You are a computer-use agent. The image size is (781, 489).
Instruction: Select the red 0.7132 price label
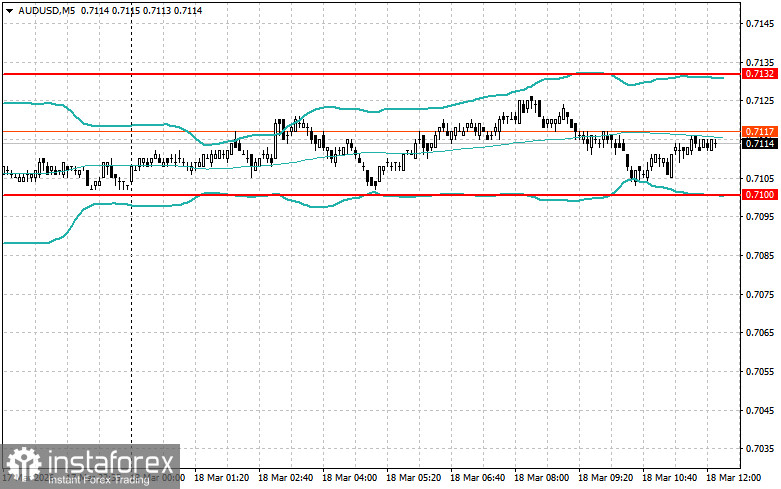(760, 74)
